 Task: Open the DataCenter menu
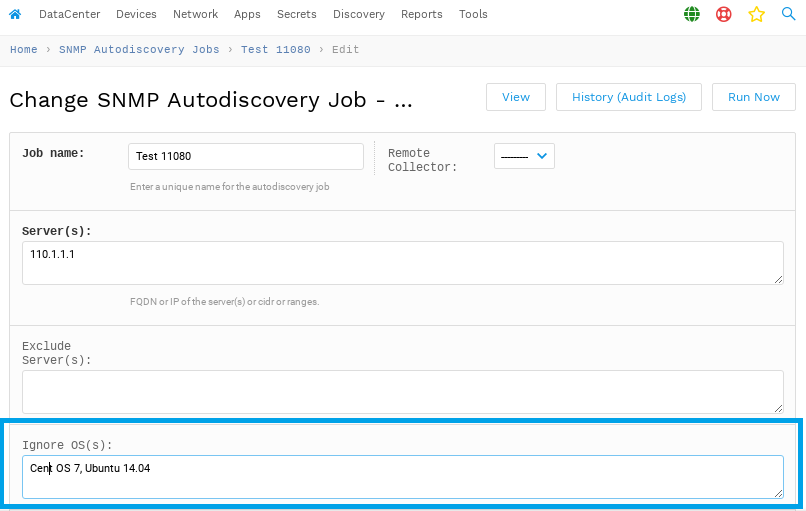70,14
